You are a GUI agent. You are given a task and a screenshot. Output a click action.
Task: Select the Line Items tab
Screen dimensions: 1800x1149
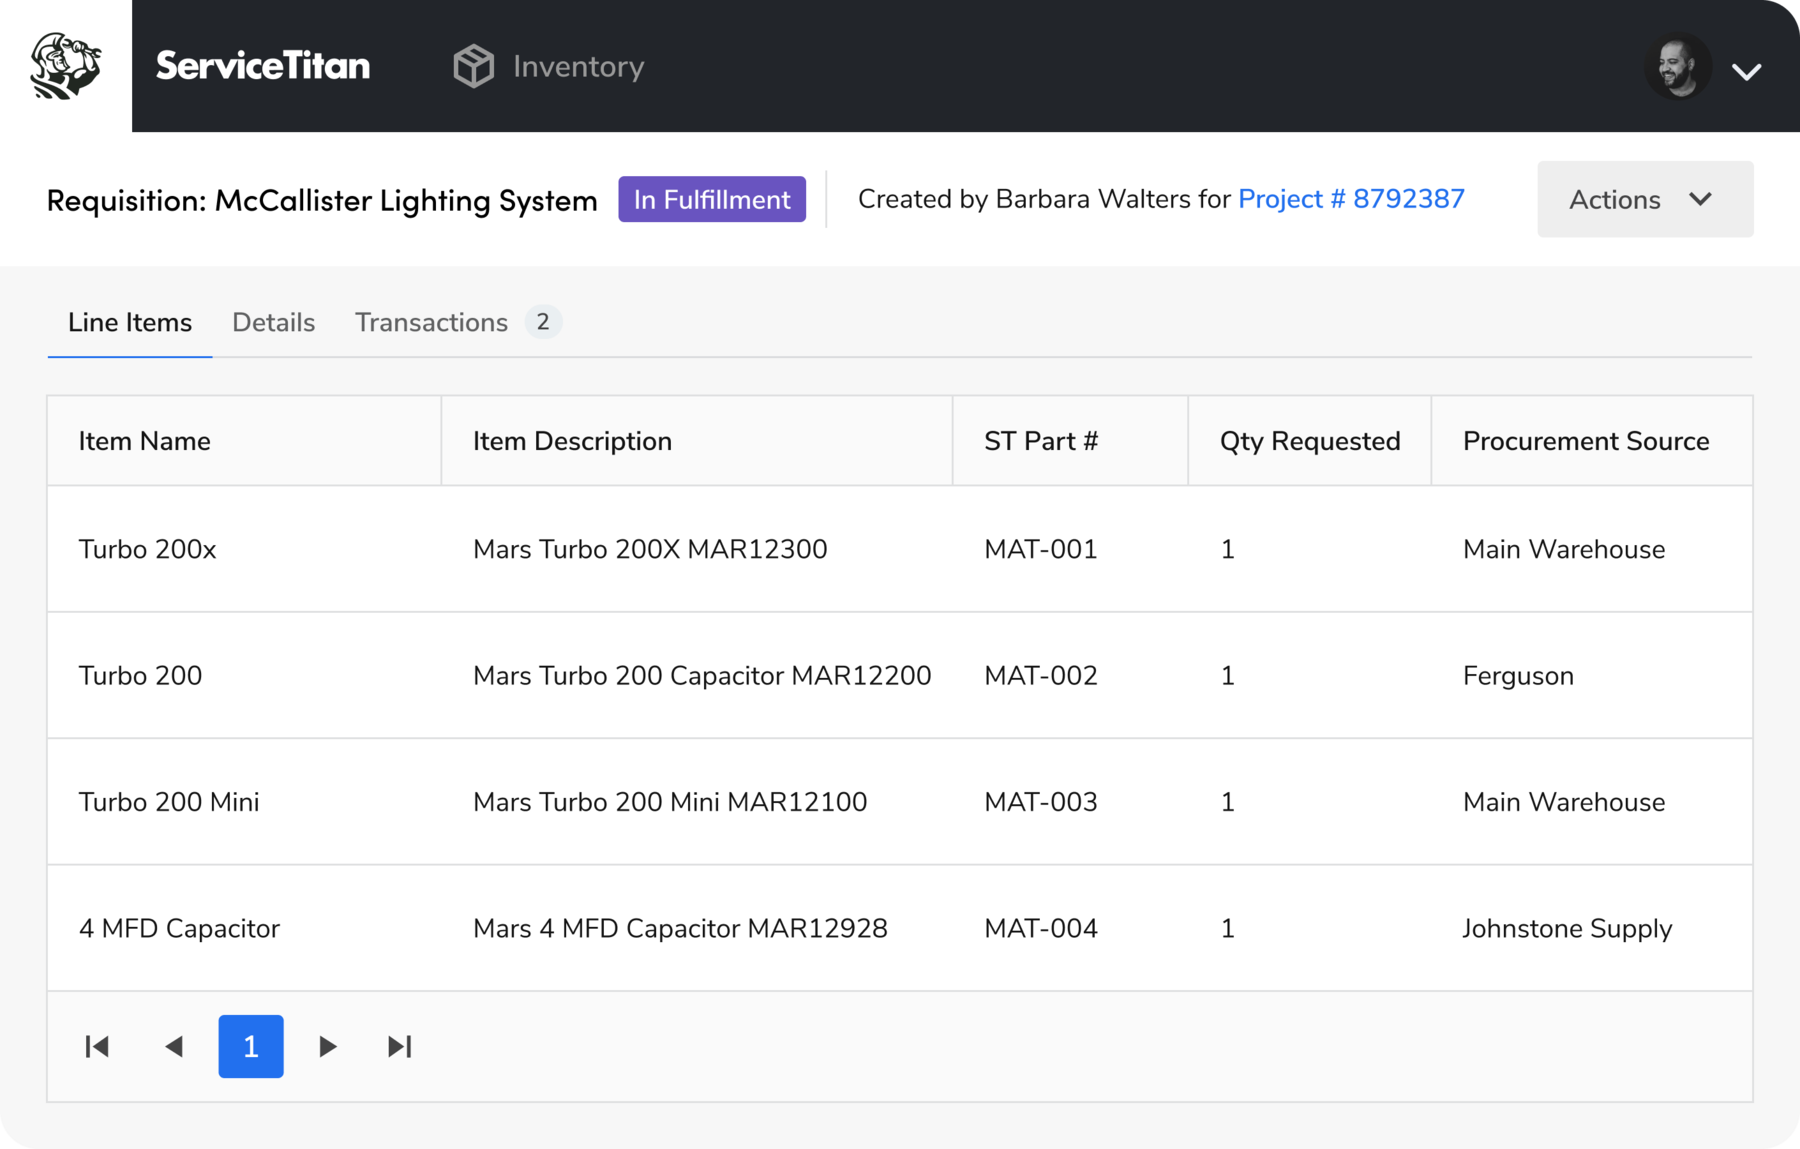click(x=130, y=322)
